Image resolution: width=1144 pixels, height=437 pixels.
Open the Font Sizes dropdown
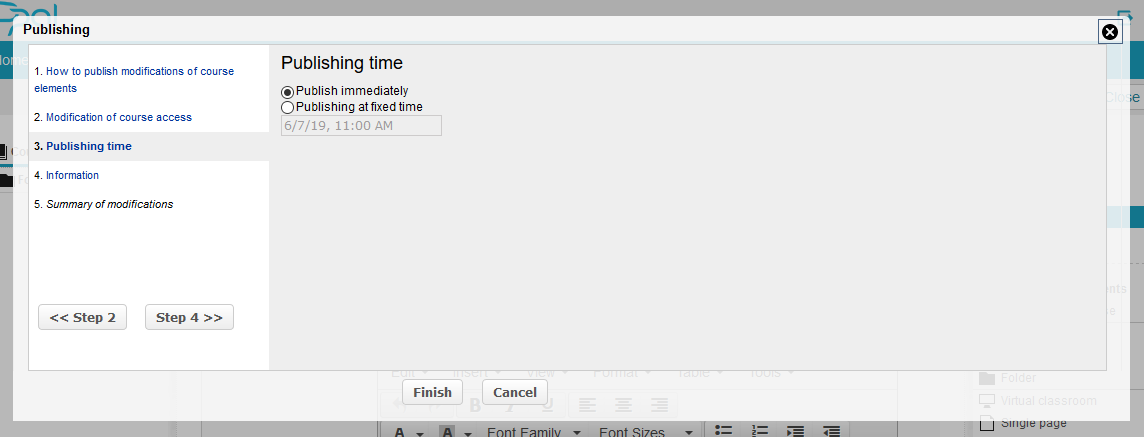point(646,431)
